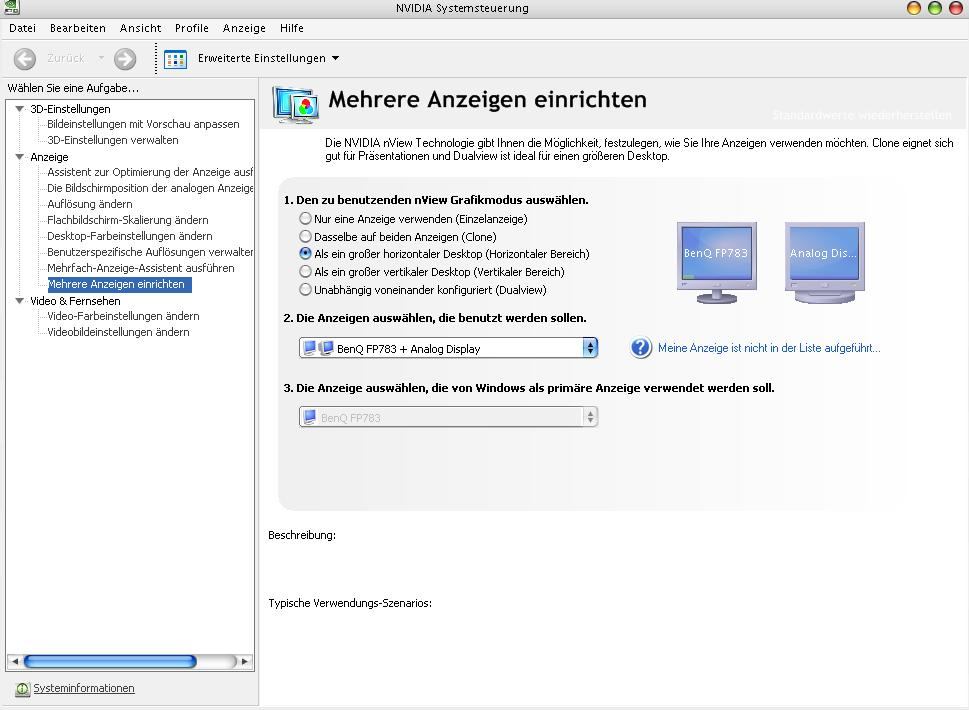Select Mehrere Anzeigen einrichten tree item
The image size is (969, 710).
pyautogui.click(x=120, y=284)
